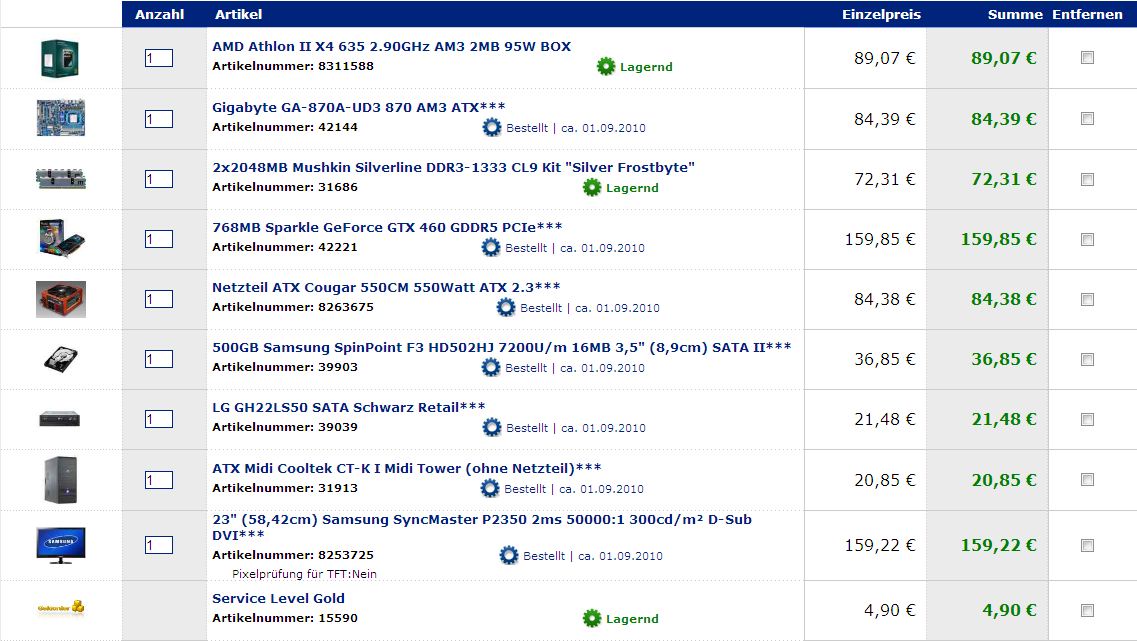The image size is (1137, 641).
Task: Open the 500GB Samsung SpinPoint F3 link
Action: (502, 347)
